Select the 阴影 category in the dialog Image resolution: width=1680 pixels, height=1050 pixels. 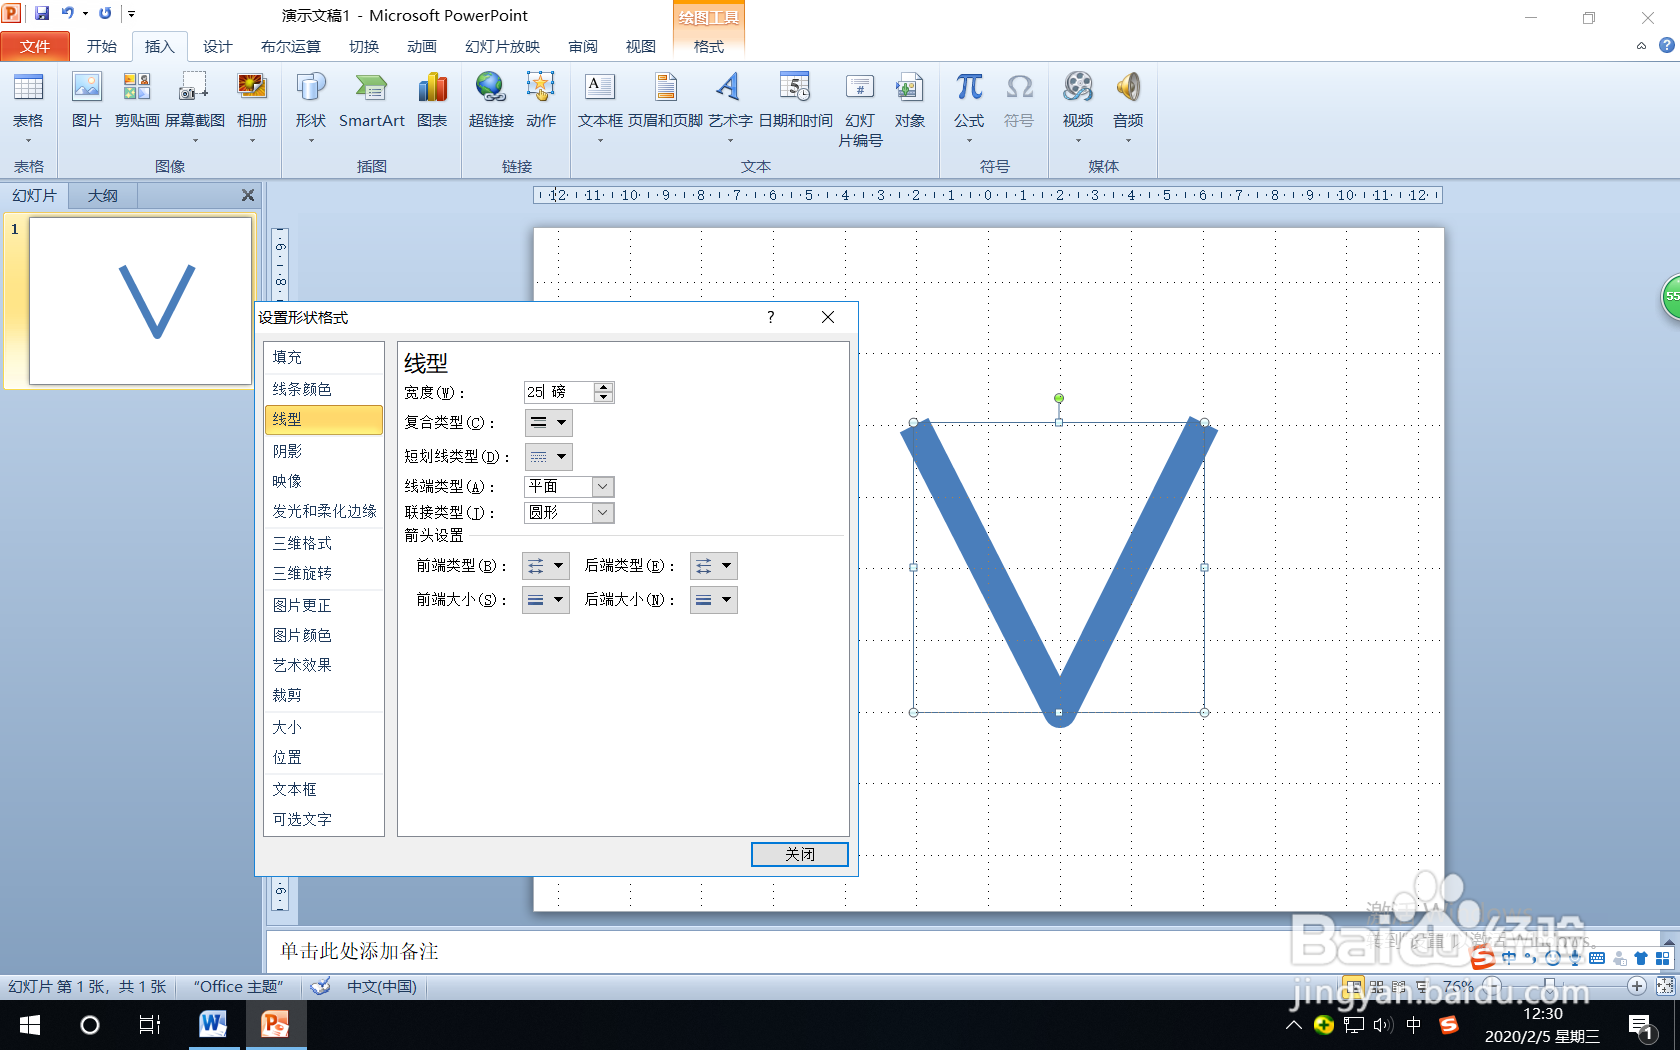(287, 450)
